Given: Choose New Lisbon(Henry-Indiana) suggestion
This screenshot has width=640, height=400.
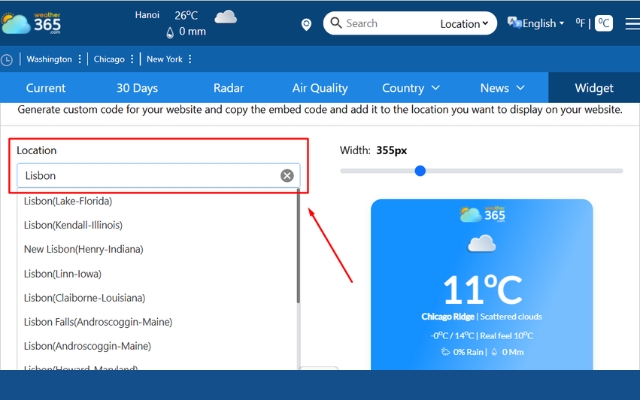Looking at the screenshot, I should 84,249.
